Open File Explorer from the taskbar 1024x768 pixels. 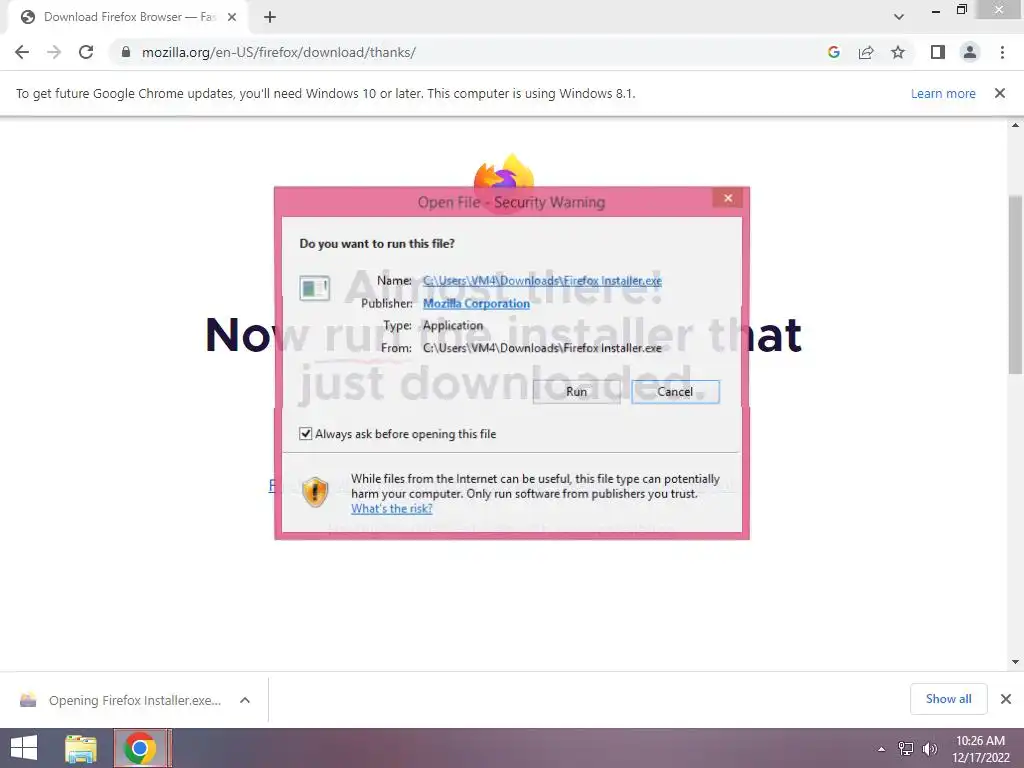81,748
